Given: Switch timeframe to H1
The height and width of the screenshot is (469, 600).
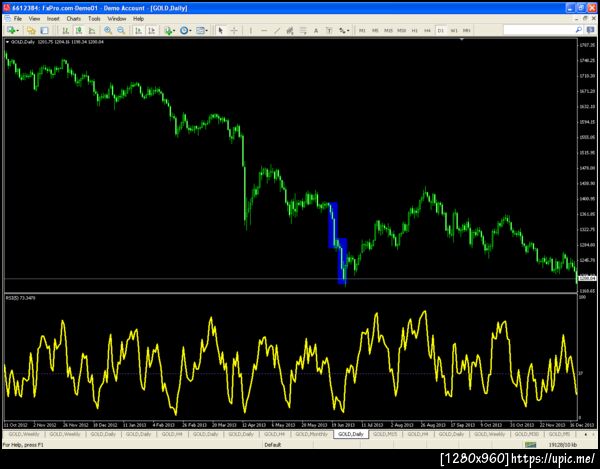Looking at the screenshot, I should point(414,30).
